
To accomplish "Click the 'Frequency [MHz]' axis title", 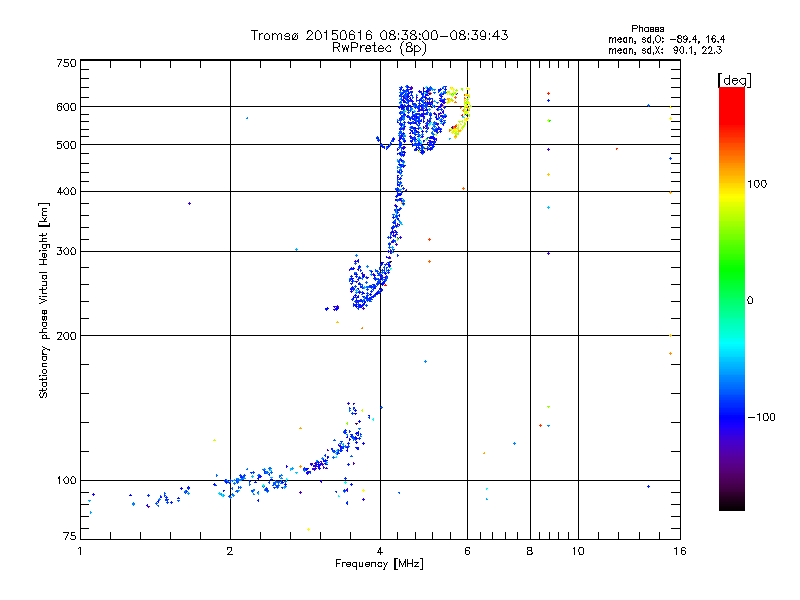I will point(379,564).
